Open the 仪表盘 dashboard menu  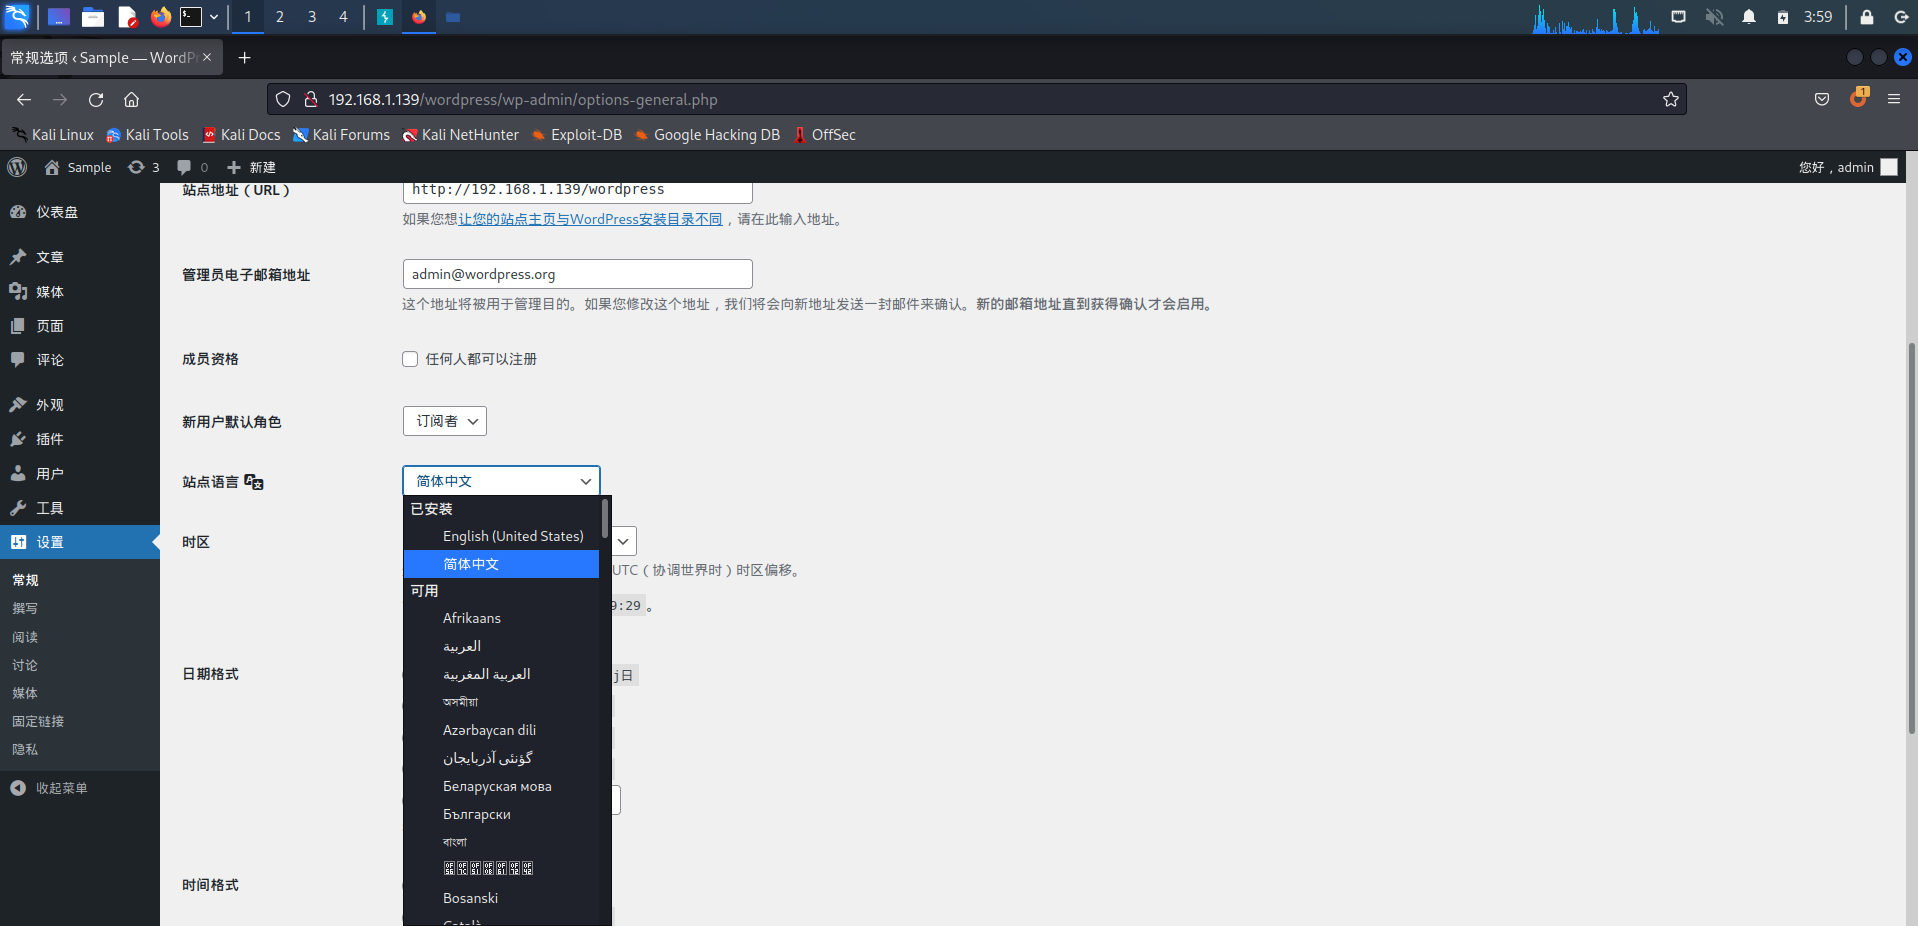click(80, 212)
